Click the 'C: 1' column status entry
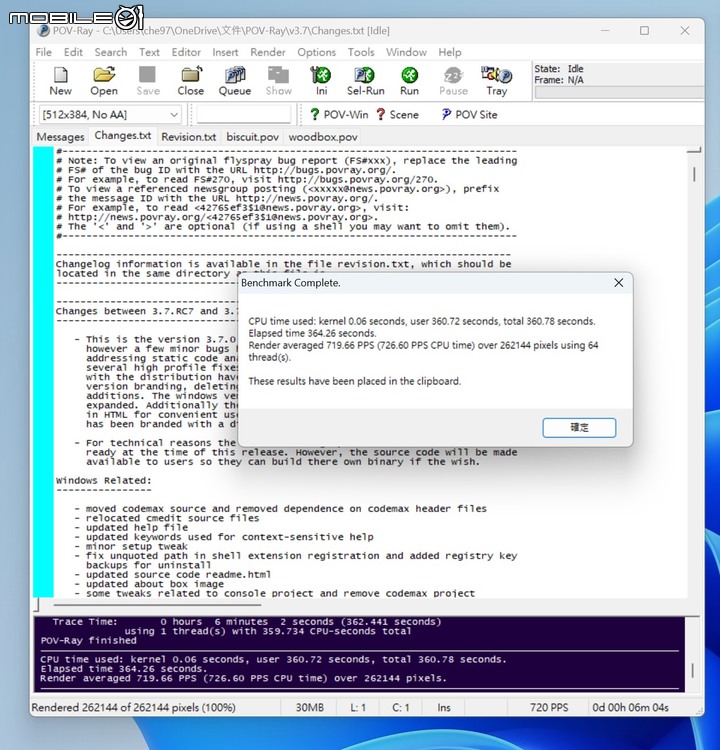The width and height of the screenshot is (720, 750). point(400,707)
